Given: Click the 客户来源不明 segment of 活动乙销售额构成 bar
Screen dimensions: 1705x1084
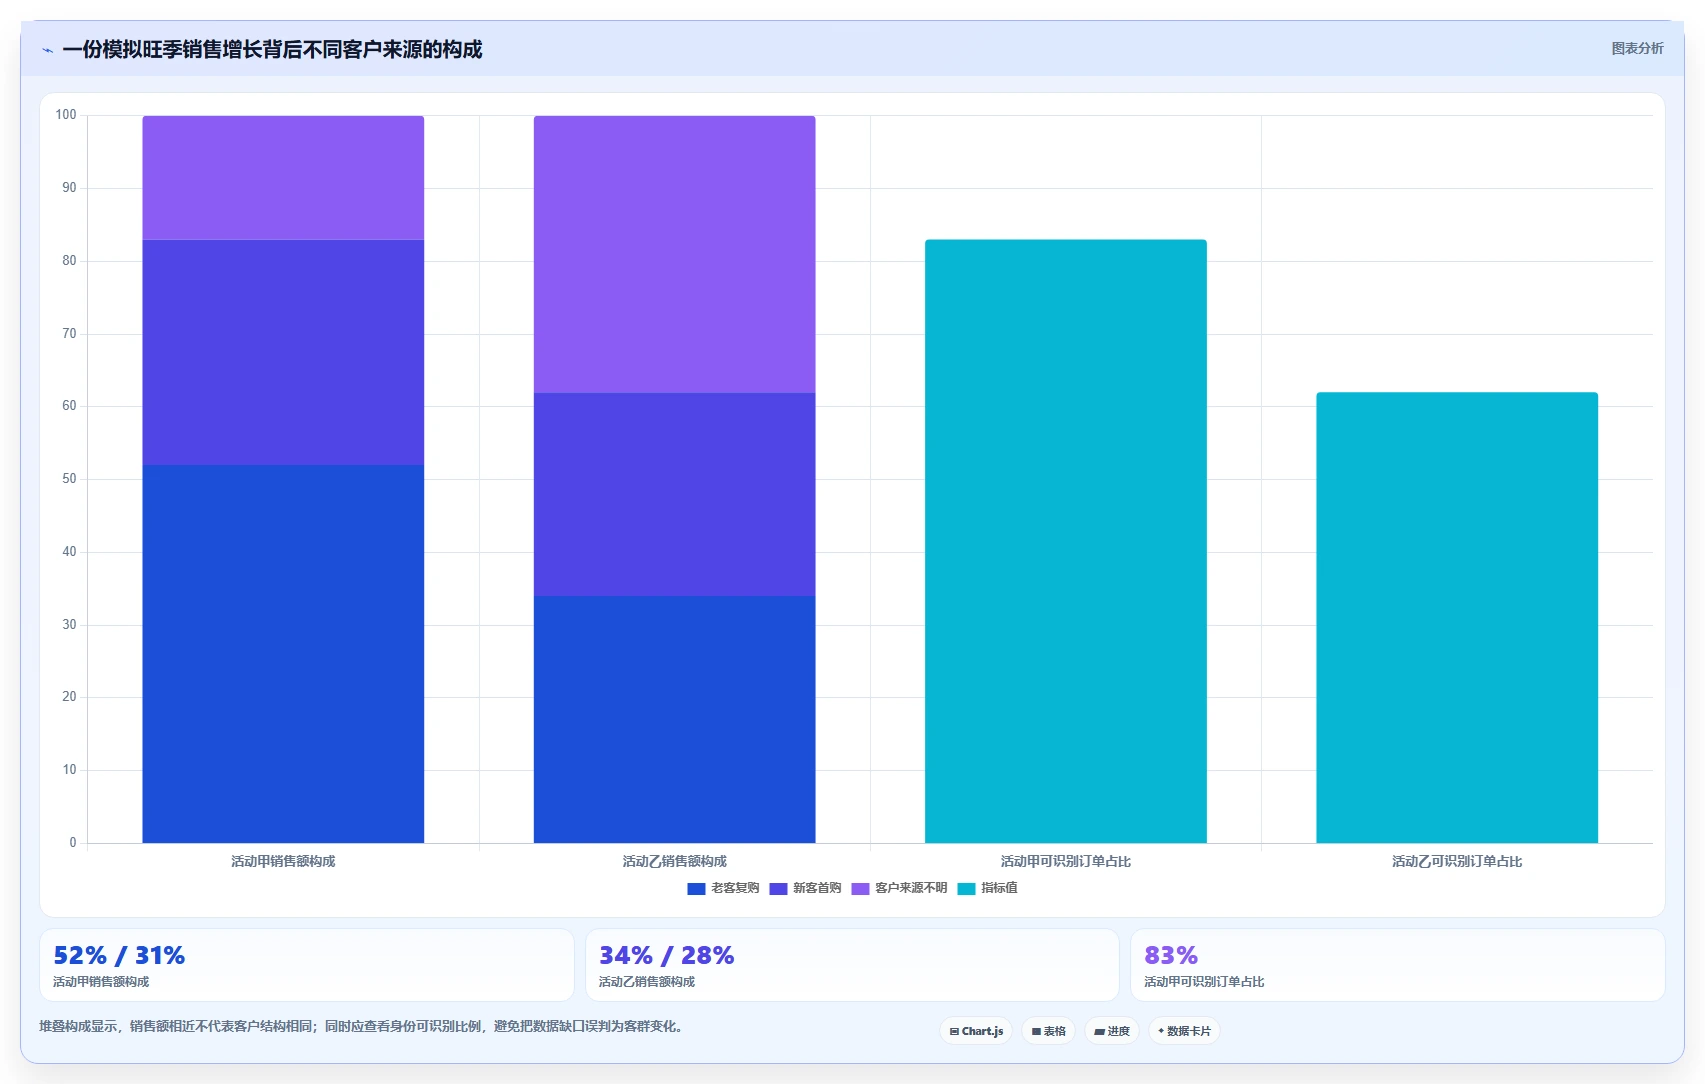Looking at the screenshot, I should 674,254.
